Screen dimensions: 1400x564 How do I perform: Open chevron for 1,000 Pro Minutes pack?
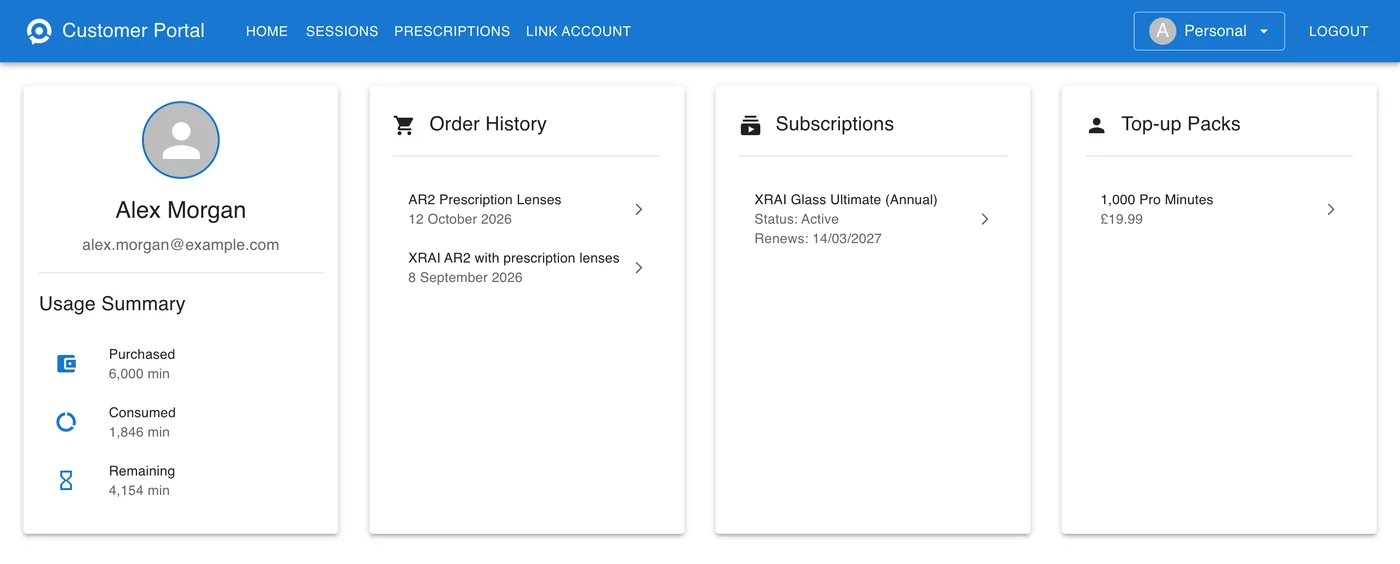(x=1331, y=209)
